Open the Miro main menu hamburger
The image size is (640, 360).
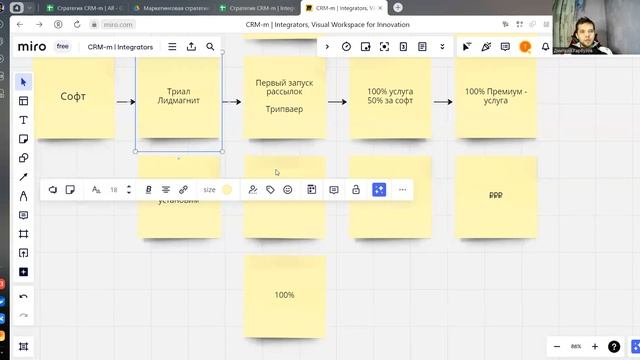coord(172,47)
